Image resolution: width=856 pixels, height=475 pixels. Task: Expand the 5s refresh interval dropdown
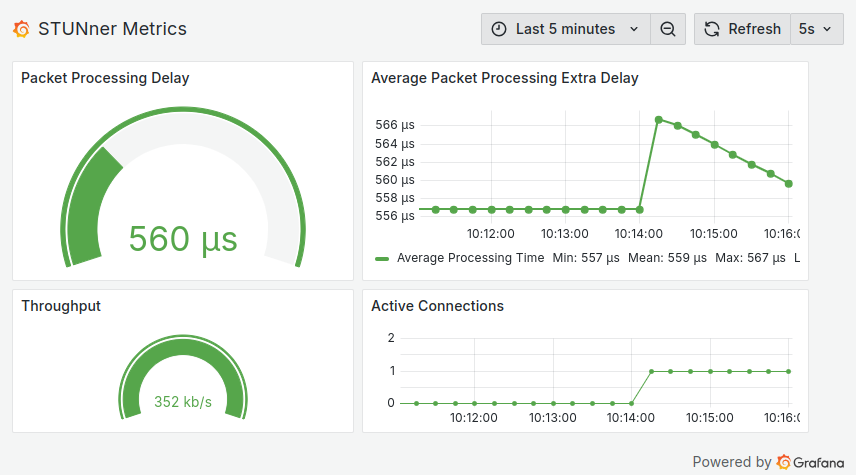tap(815, 29)
